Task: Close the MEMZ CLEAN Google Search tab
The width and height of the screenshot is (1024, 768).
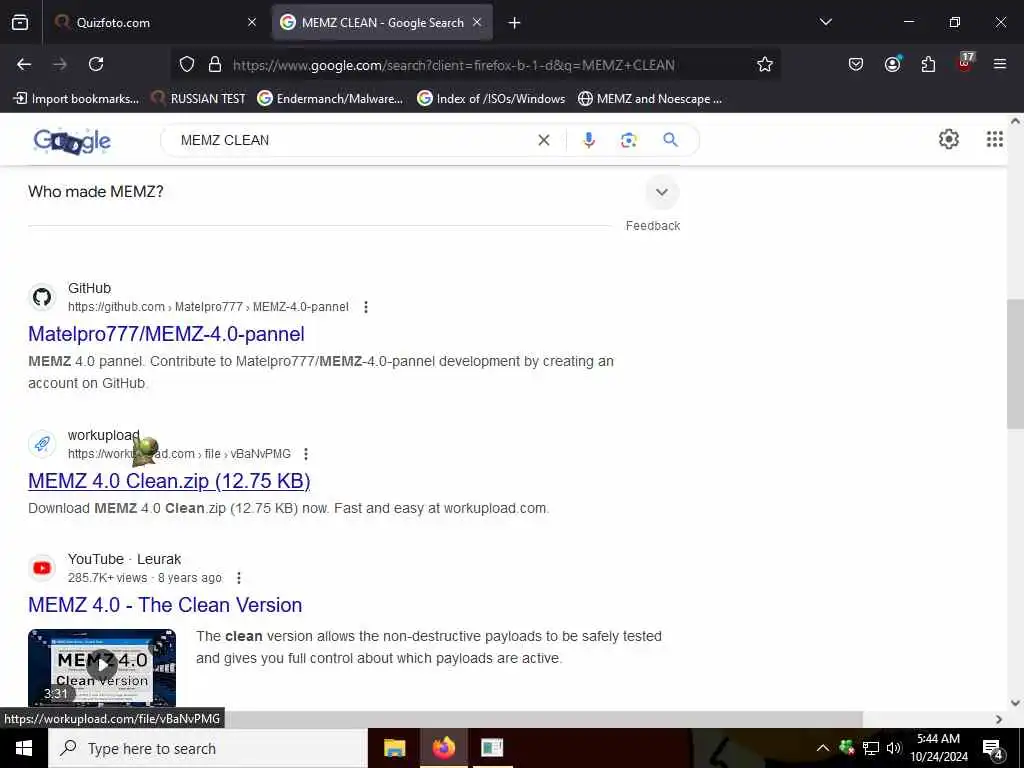Action: [x=477, y=22]
